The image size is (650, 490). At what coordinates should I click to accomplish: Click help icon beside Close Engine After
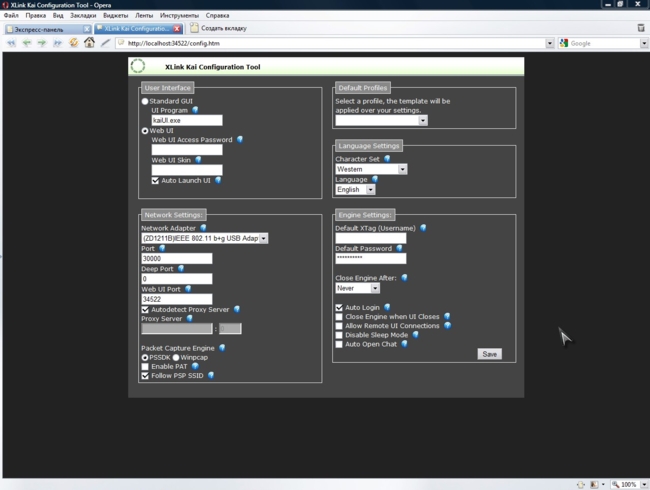pyautogui.click(x=404, y=277)
